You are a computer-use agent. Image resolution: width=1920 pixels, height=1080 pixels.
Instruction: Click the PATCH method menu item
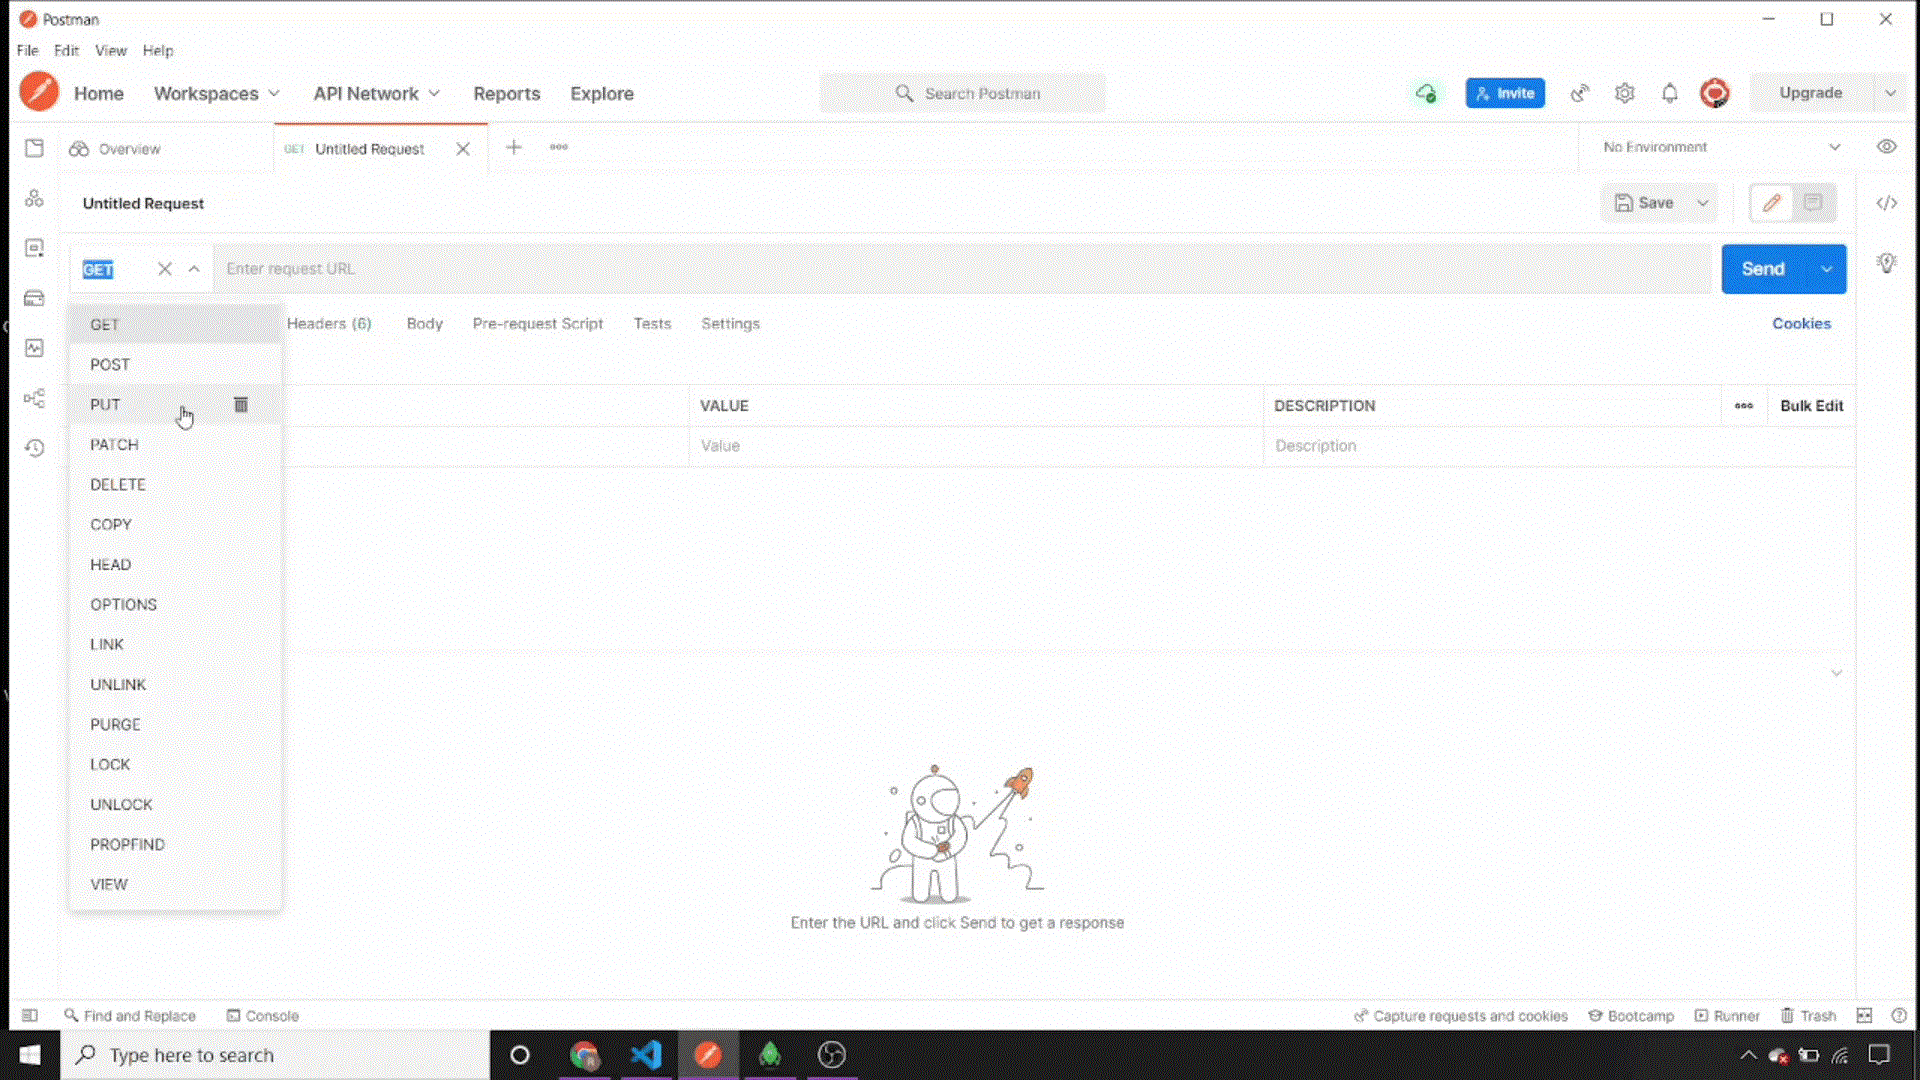point(113,444)
